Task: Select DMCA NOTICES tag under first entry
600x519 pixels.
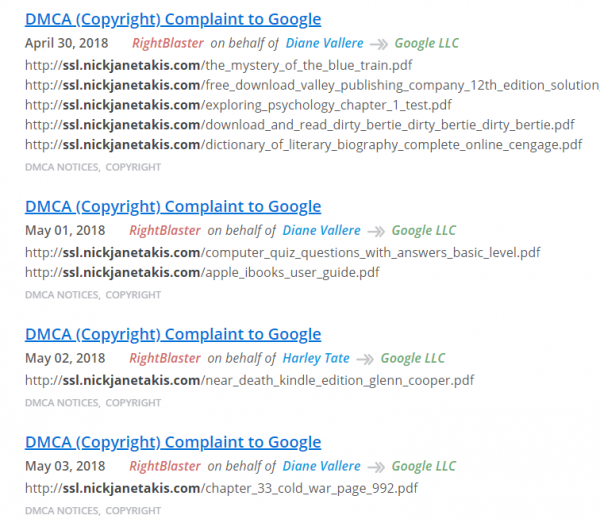Action: (x=62, y=167)
